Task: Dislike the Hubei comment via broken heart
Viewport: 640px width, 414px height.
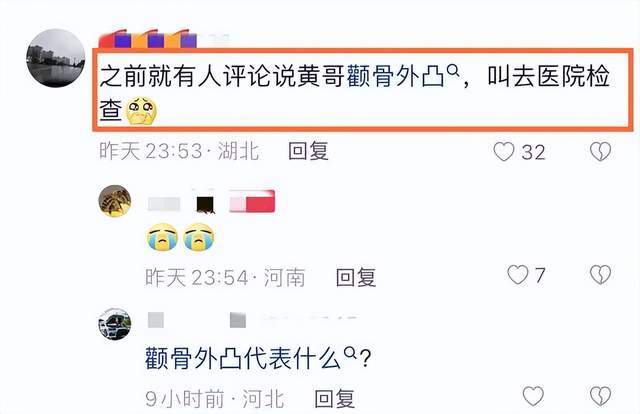Action: (600, 151)
